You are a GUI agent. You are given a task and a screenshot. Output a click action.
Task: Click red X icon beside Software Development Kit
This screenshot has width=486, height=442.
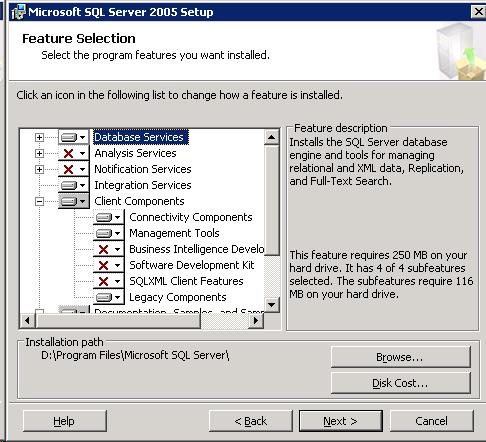[x=104, y=265]
